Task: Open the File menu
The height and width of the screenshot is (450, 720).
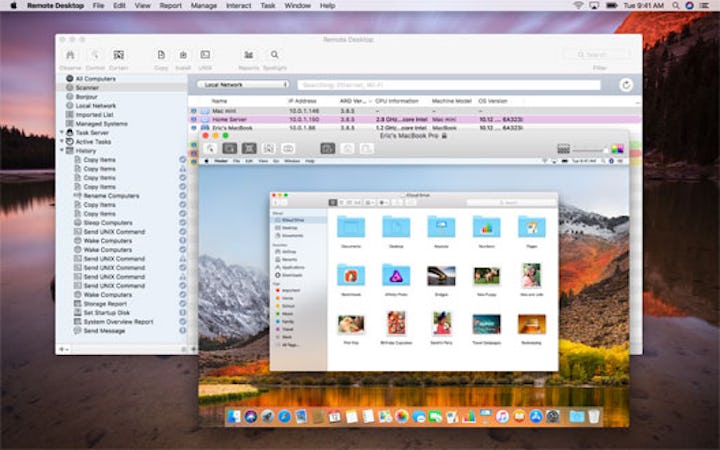Action: point(98,6)
